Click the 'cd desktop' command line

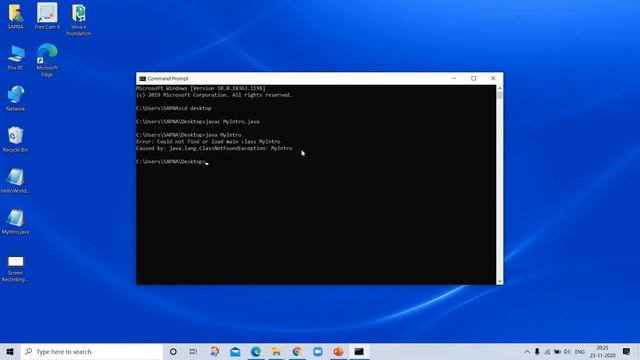[174, 108]
